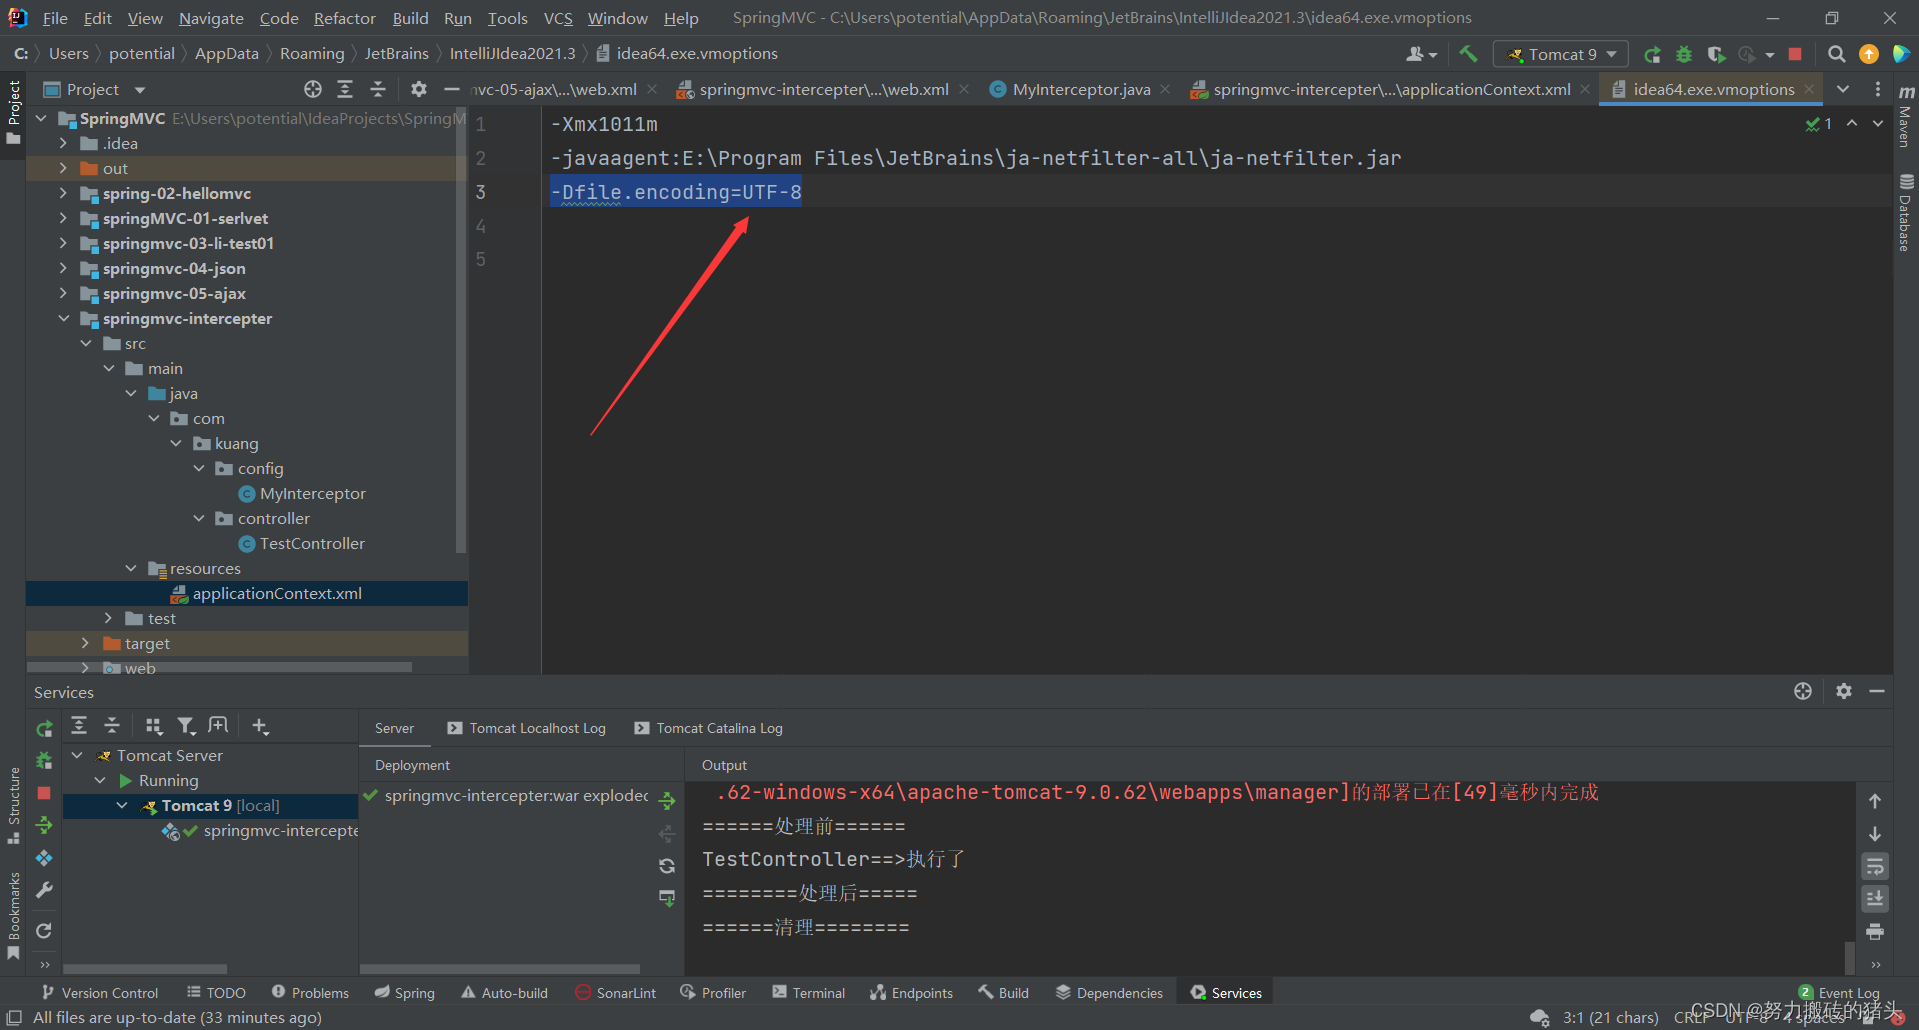Close the idea64.exe.vmoptions tab
This screenshot has height=1030, width=1919.
(1809, 89)
